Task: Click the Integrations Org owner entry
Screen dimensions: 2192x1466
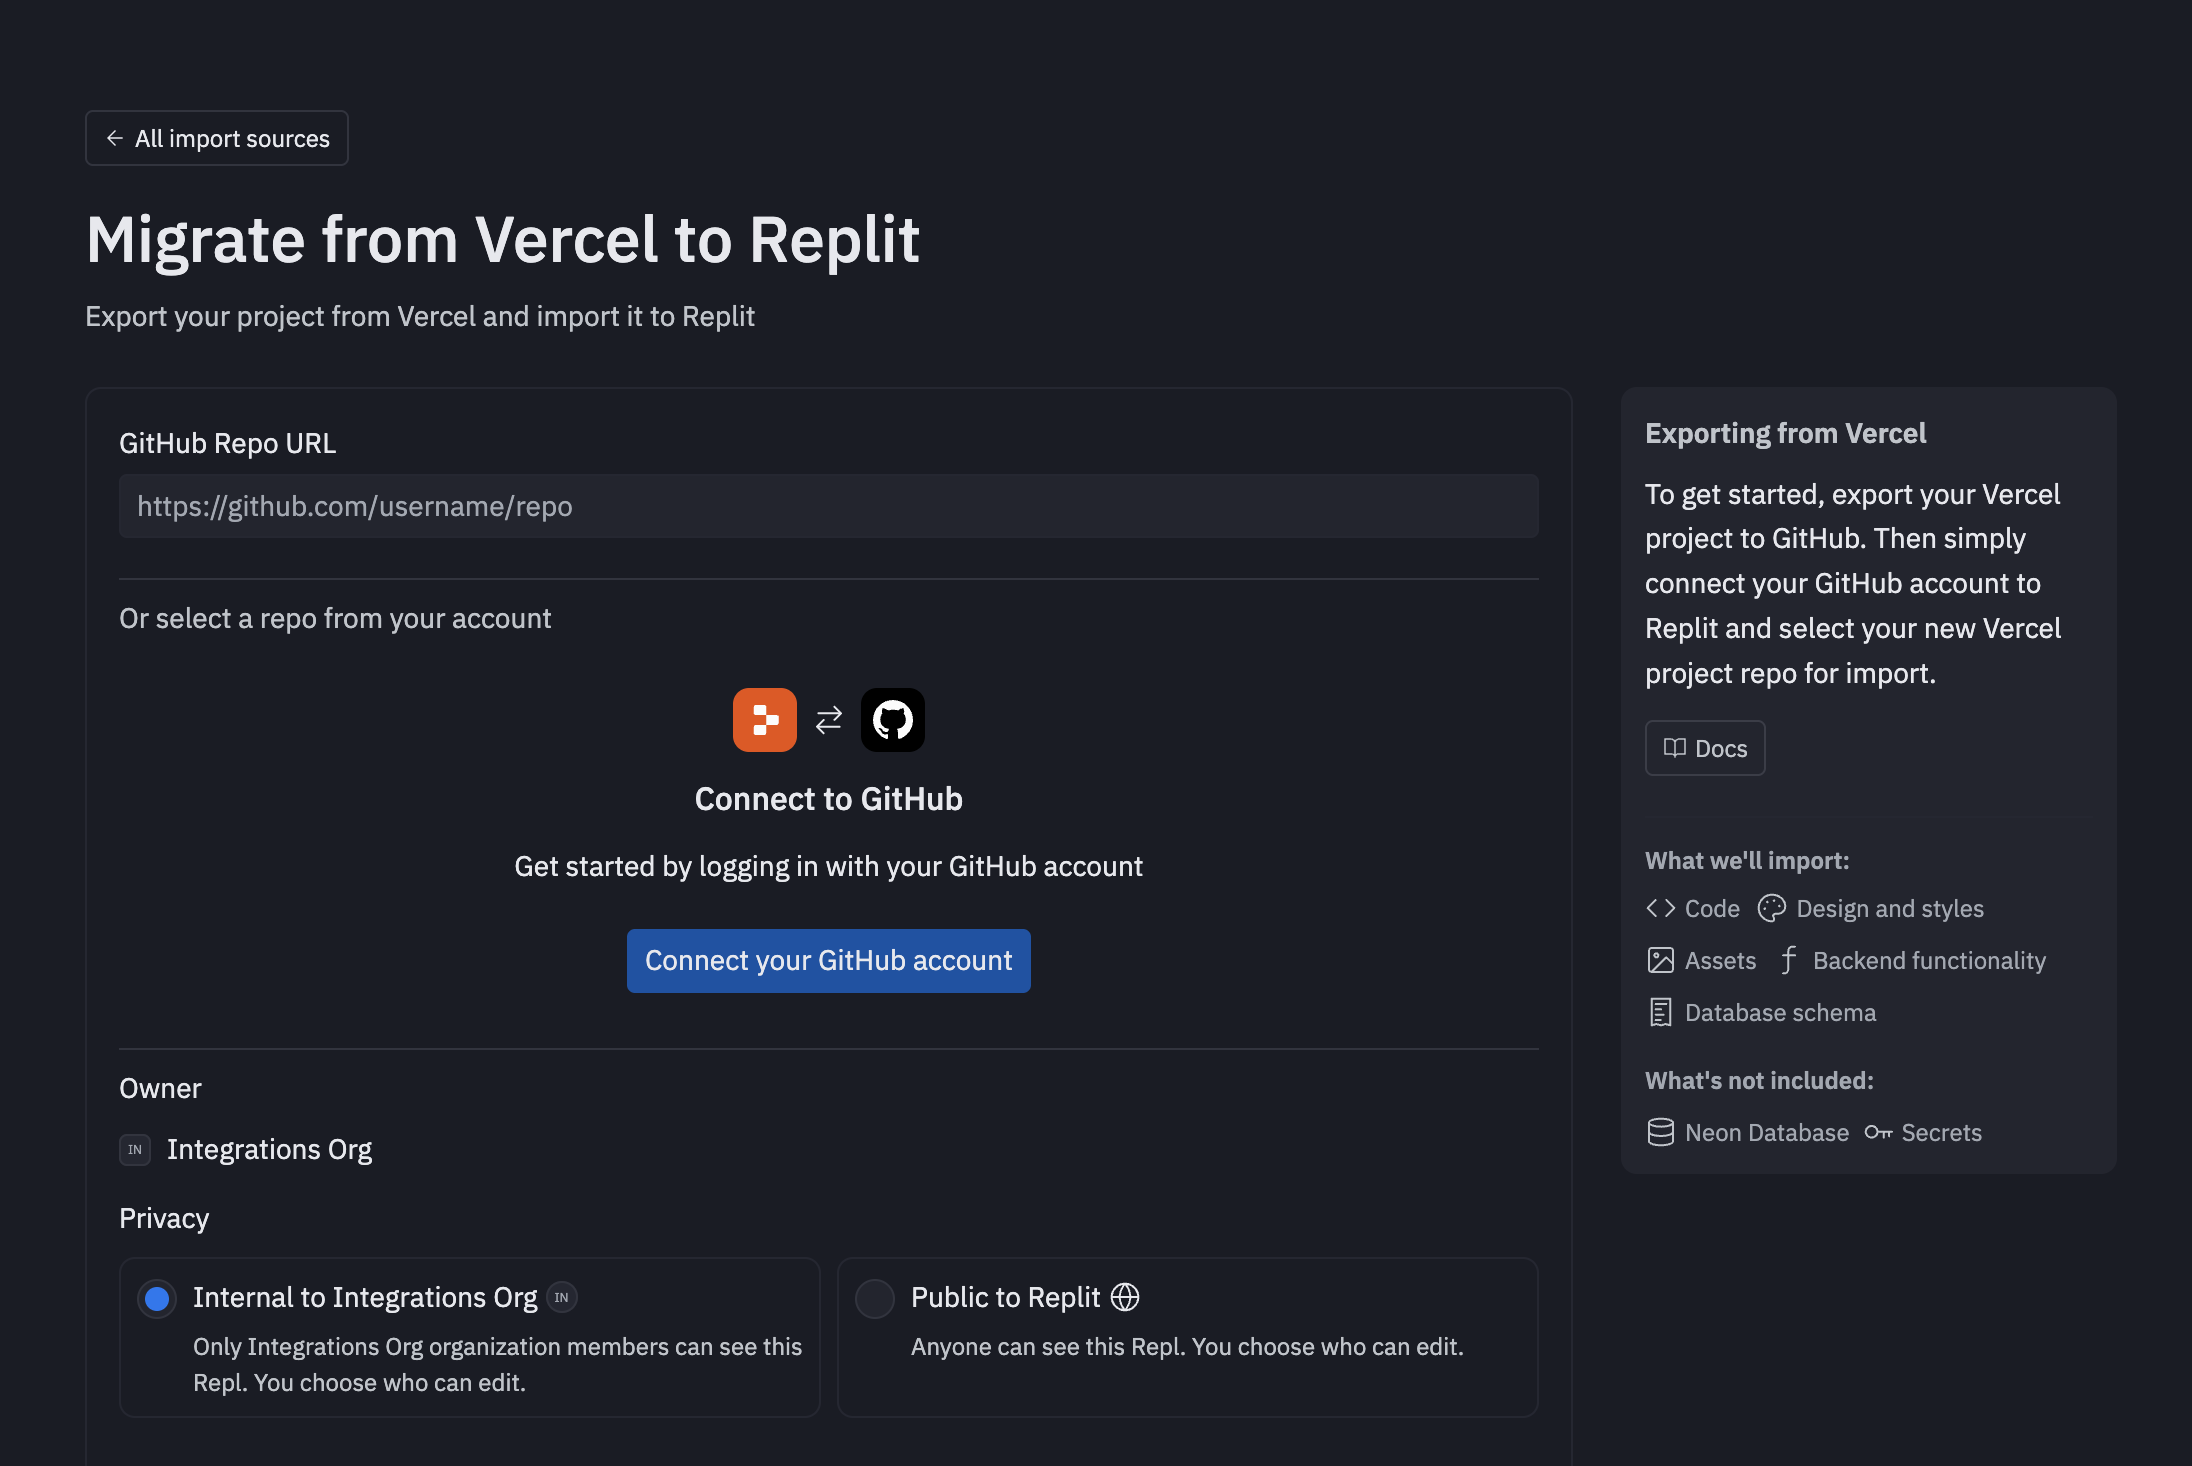Action: click(269, 1149)
